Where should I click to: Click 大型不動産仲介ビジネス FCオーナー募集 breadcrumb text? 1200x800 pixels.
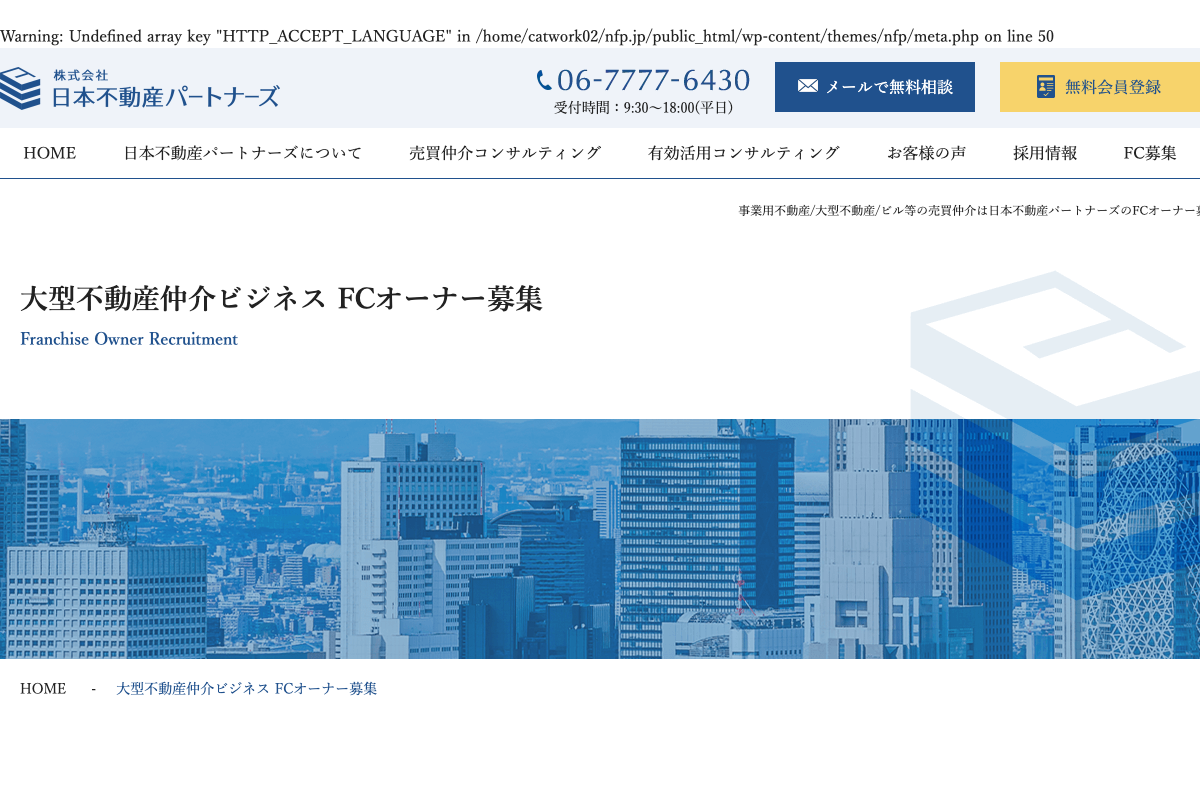coord(247,689)
